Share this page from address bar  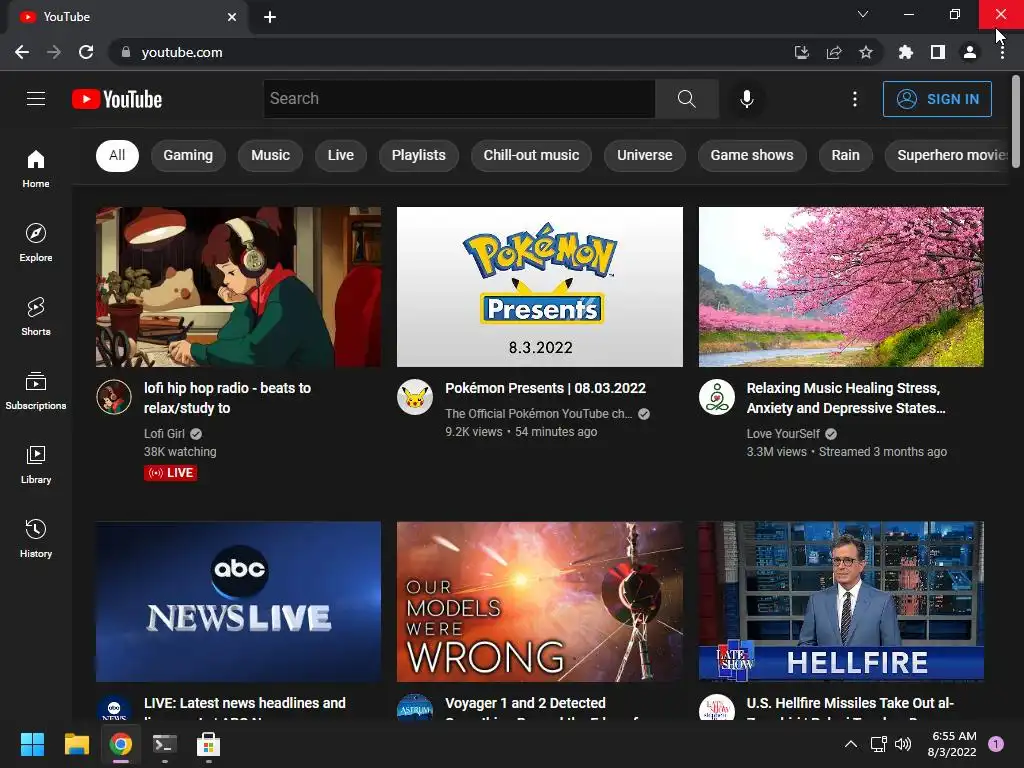(833, 52)
